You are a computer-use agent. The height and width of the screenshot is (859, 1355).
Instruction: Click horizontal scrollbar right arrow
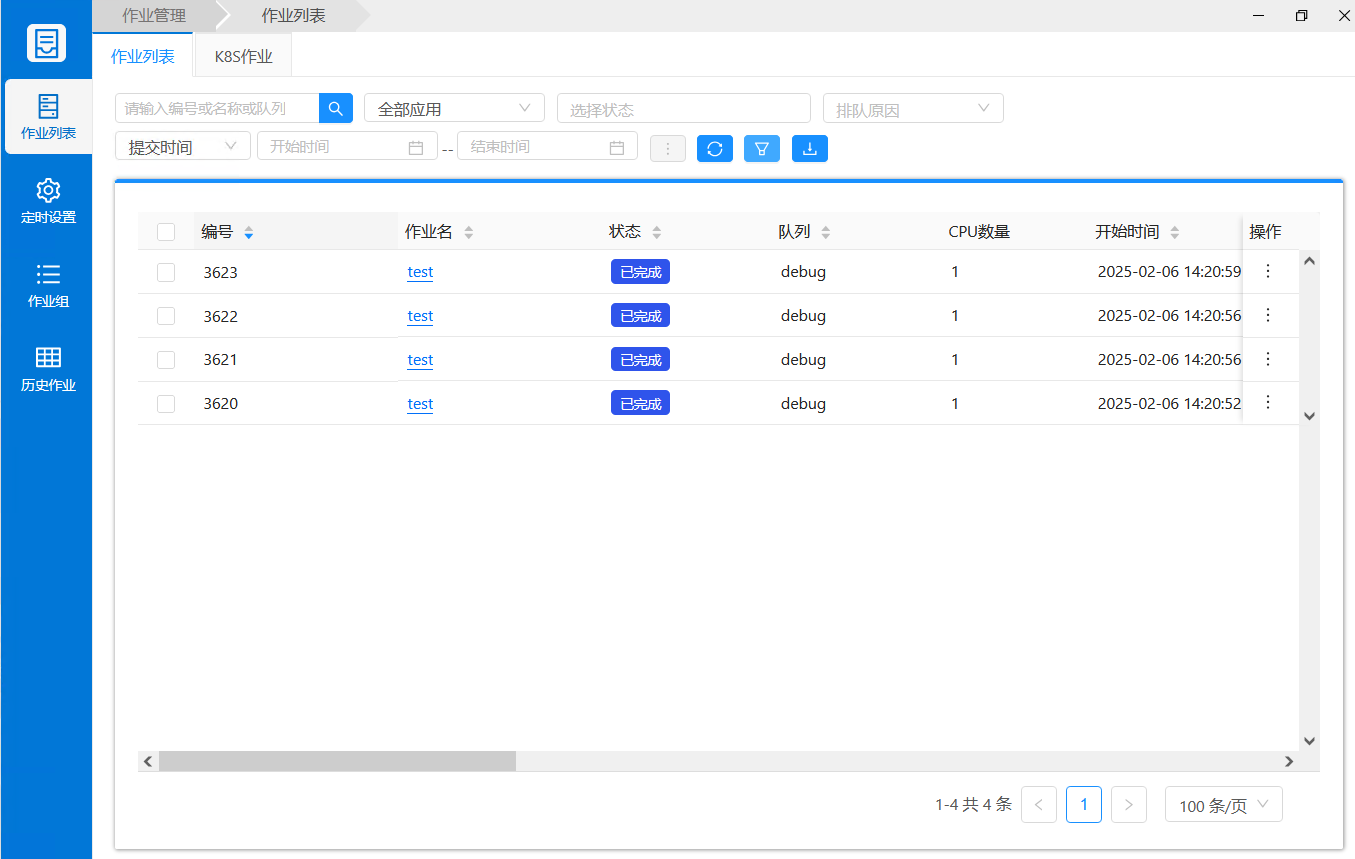(1289, 761)
